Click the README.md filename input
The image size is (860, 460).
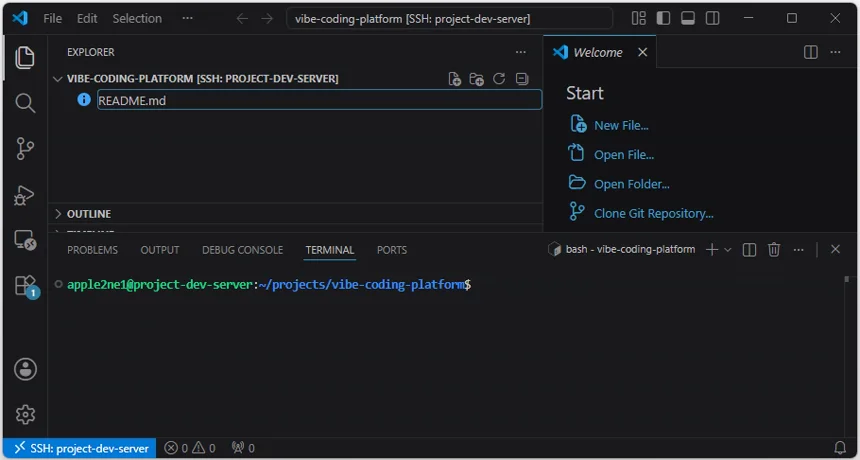[319, 100]
